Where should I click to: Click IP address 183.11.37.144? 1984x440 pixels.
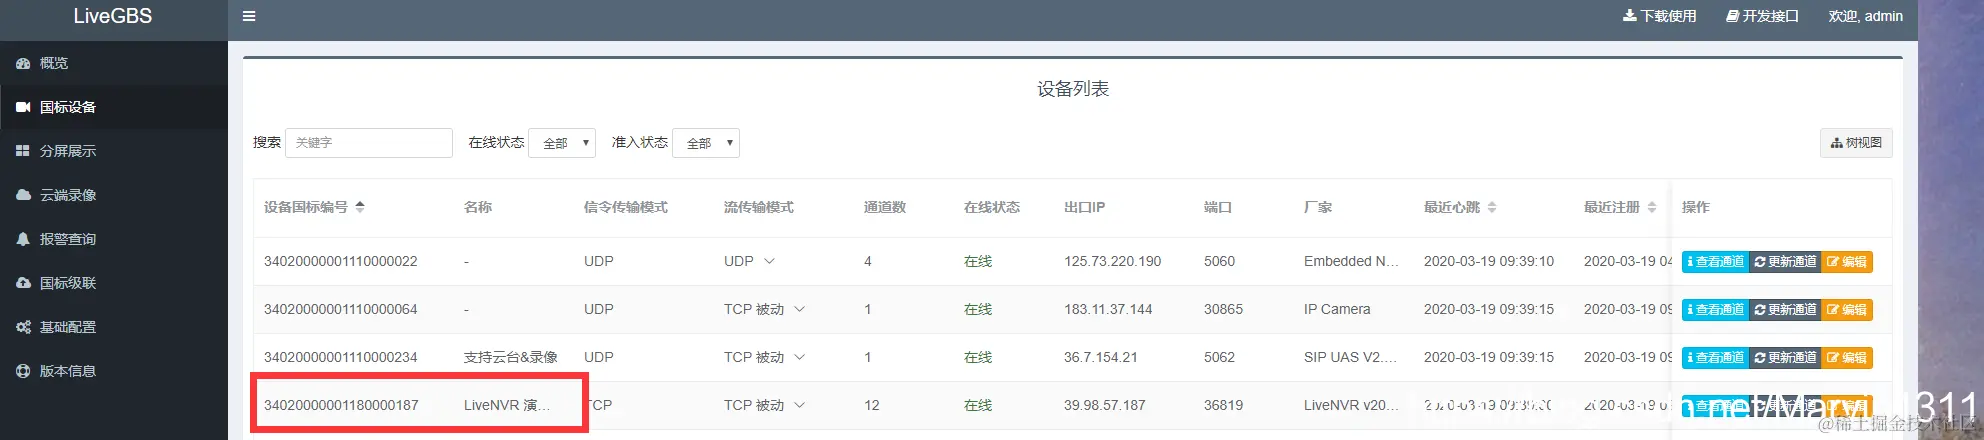[x=1108, y=309]
